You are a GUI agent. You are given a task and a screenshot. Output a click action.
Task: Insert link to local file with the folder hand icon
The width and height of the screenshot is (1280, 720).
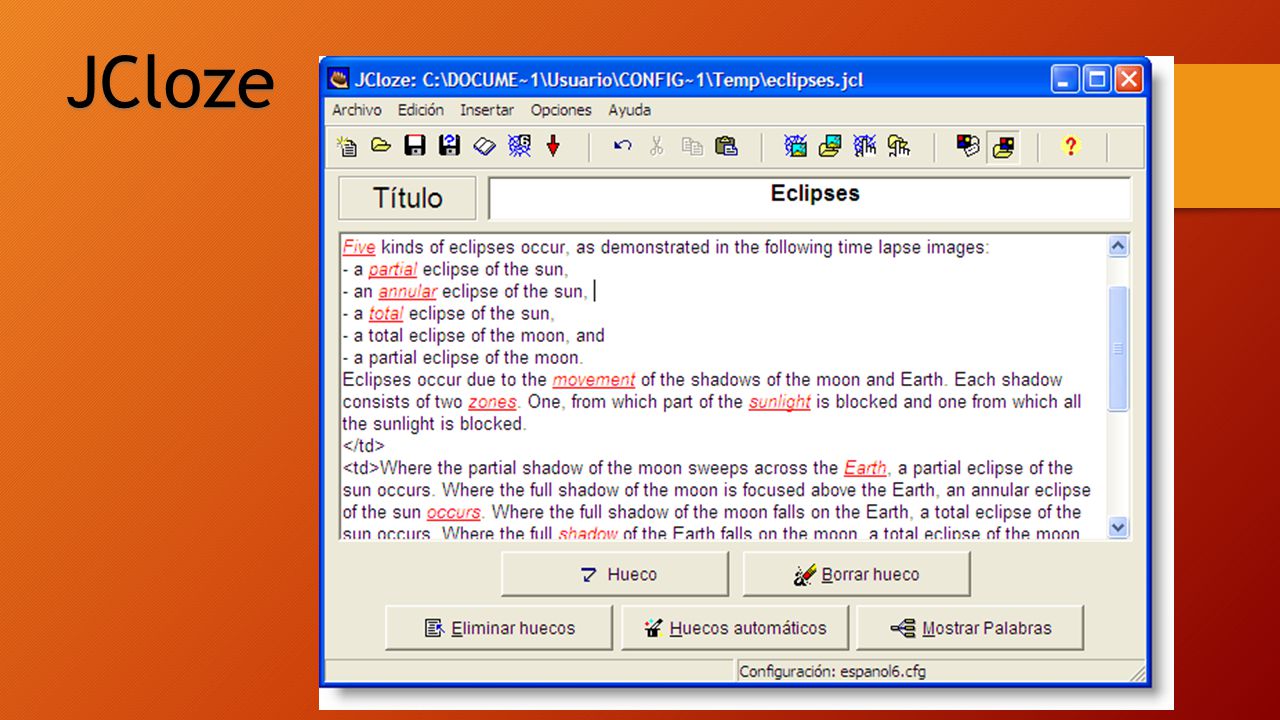coord(899,147)
